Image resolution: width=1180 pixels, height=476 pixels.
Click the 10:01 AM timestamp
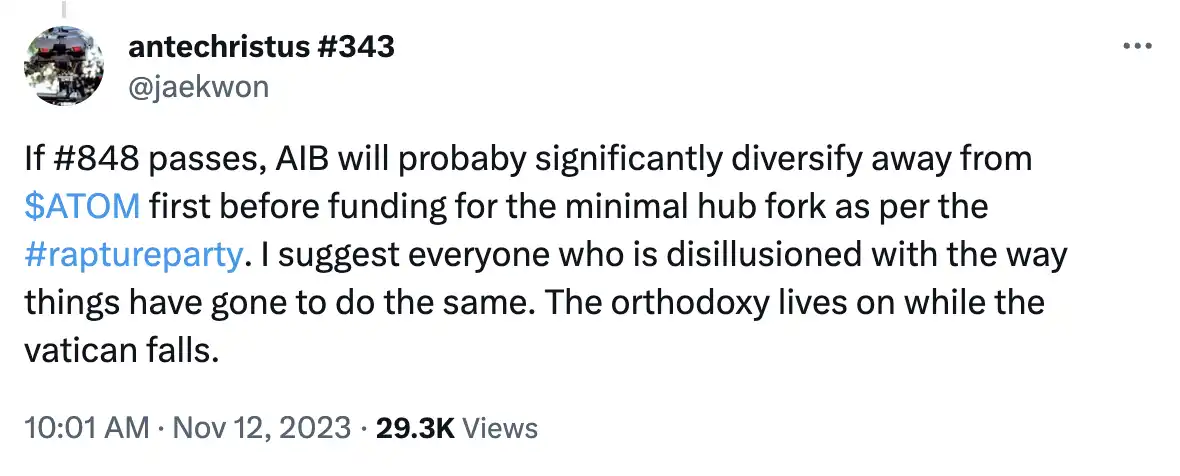pyautogui.click(x=85, y=429)
